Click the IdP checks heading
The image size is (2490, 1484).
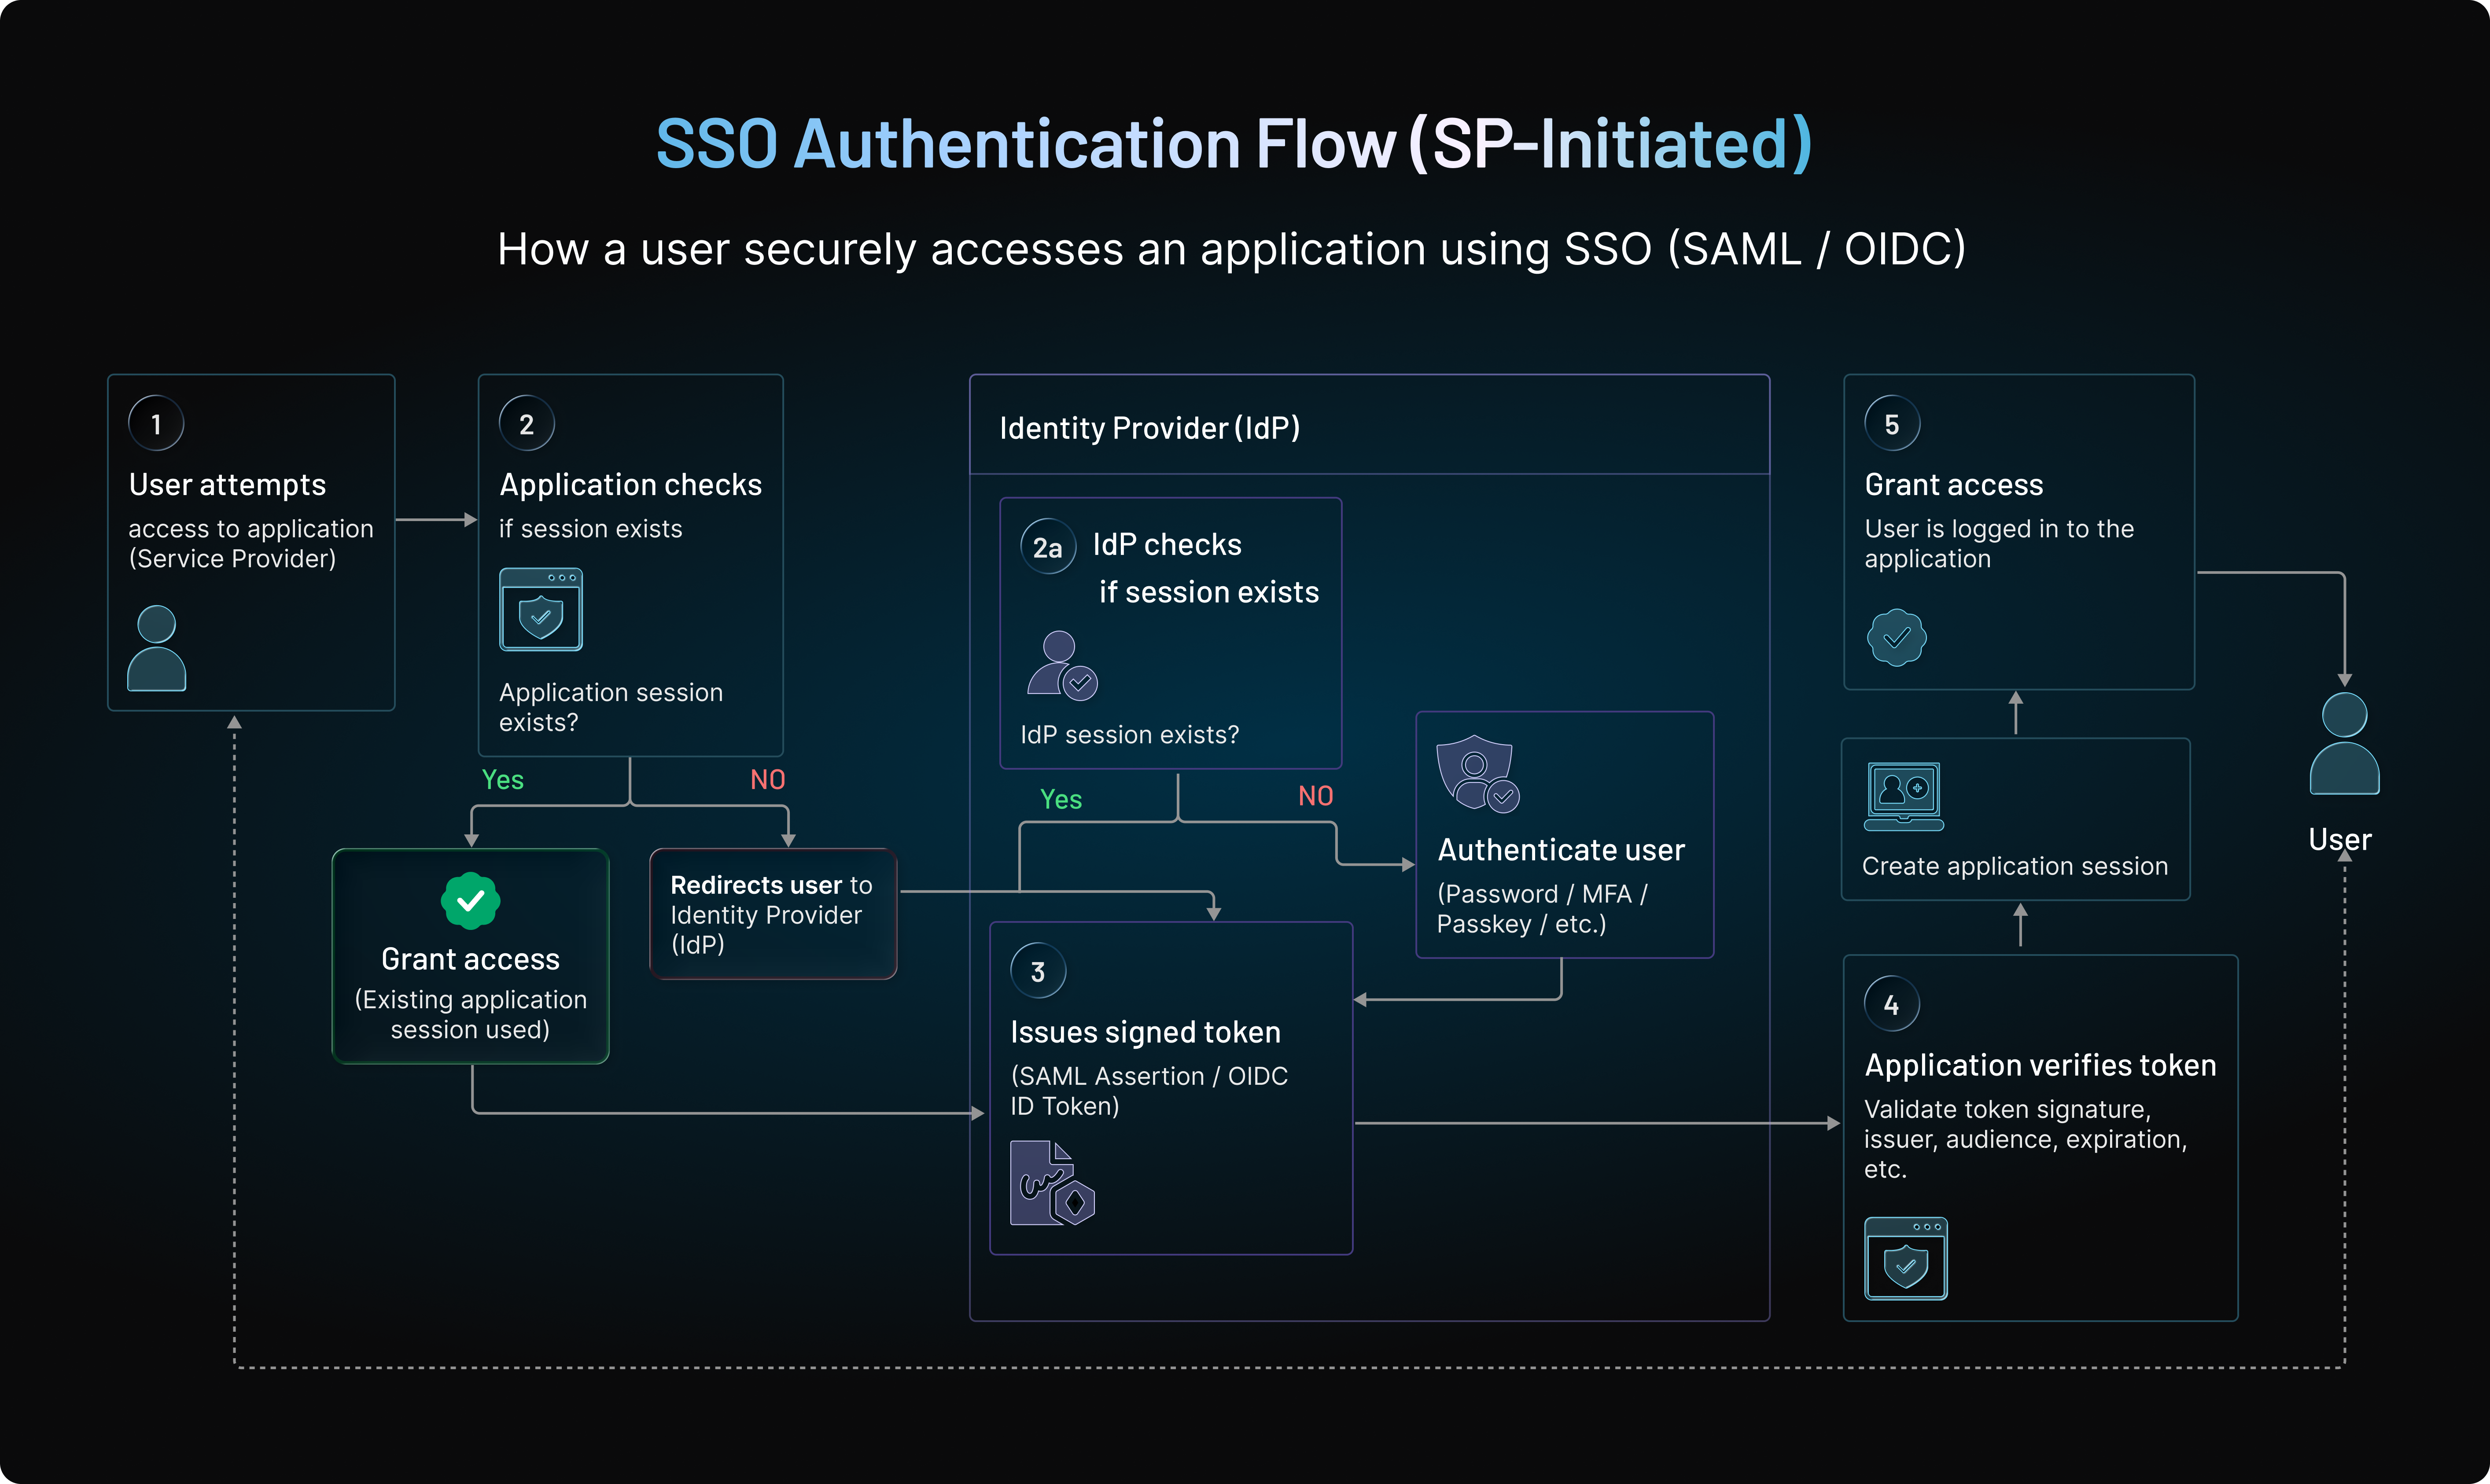tap(1167, 544)
